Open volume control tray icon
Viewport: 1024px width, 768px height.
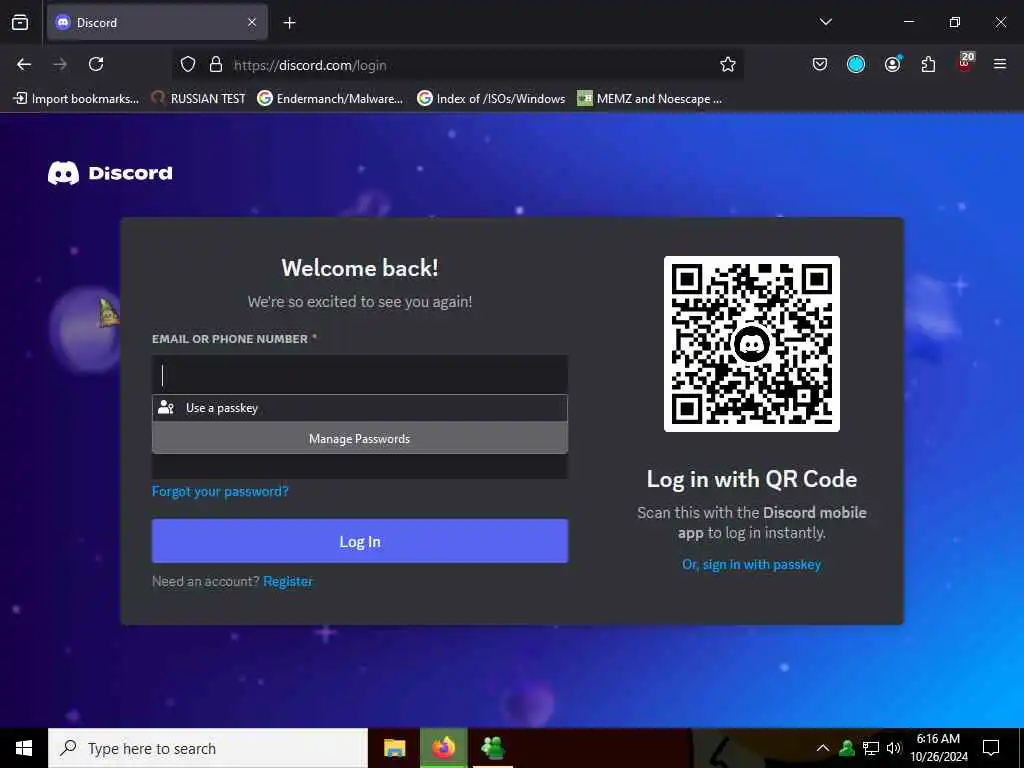(894, 748)
